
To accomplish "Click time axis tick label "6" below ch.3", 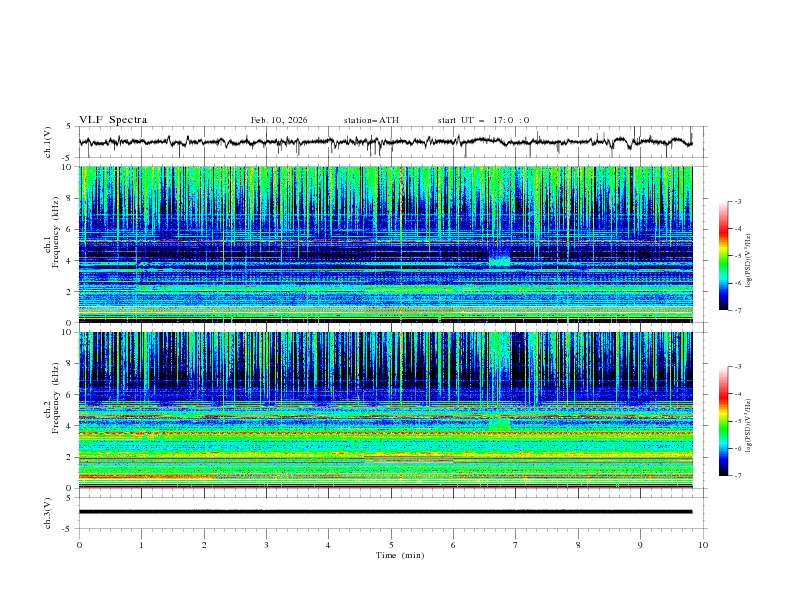I will [453, 545].
